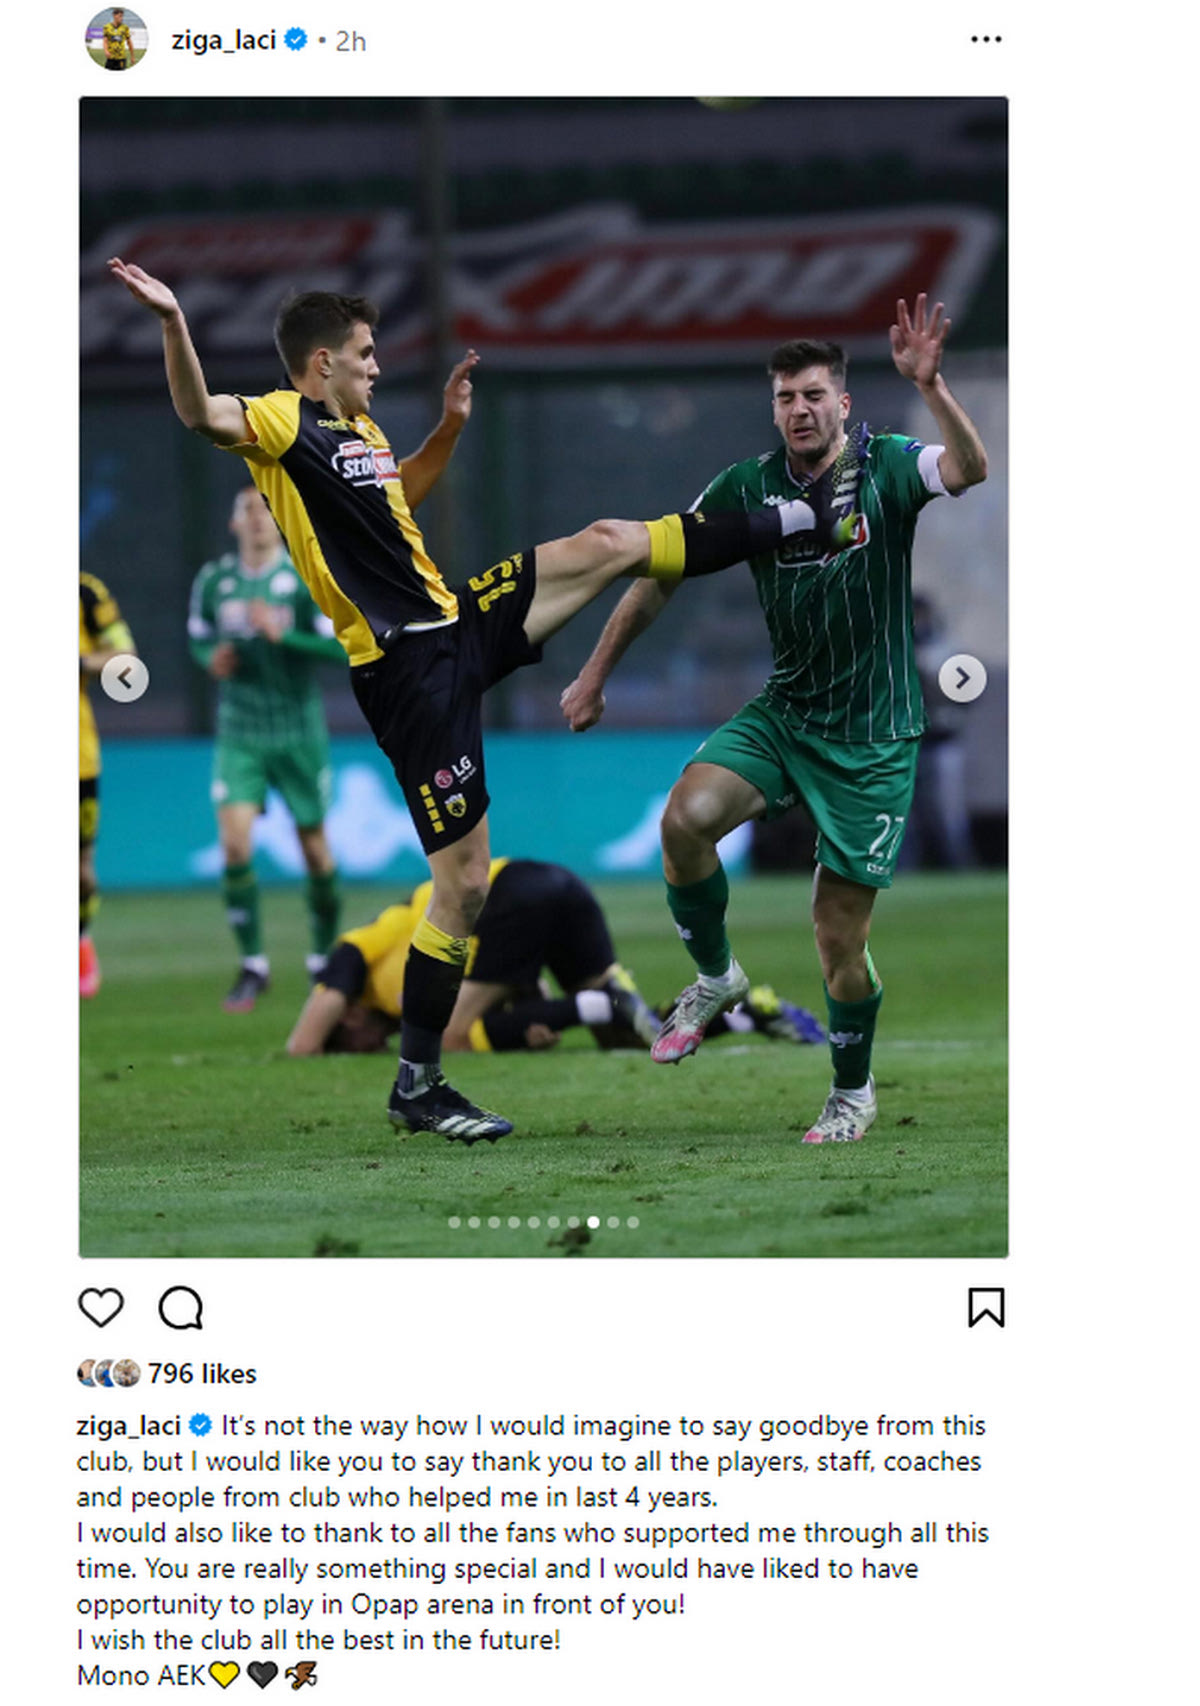Go to next photo with right arrow

(x=962, y=679)
